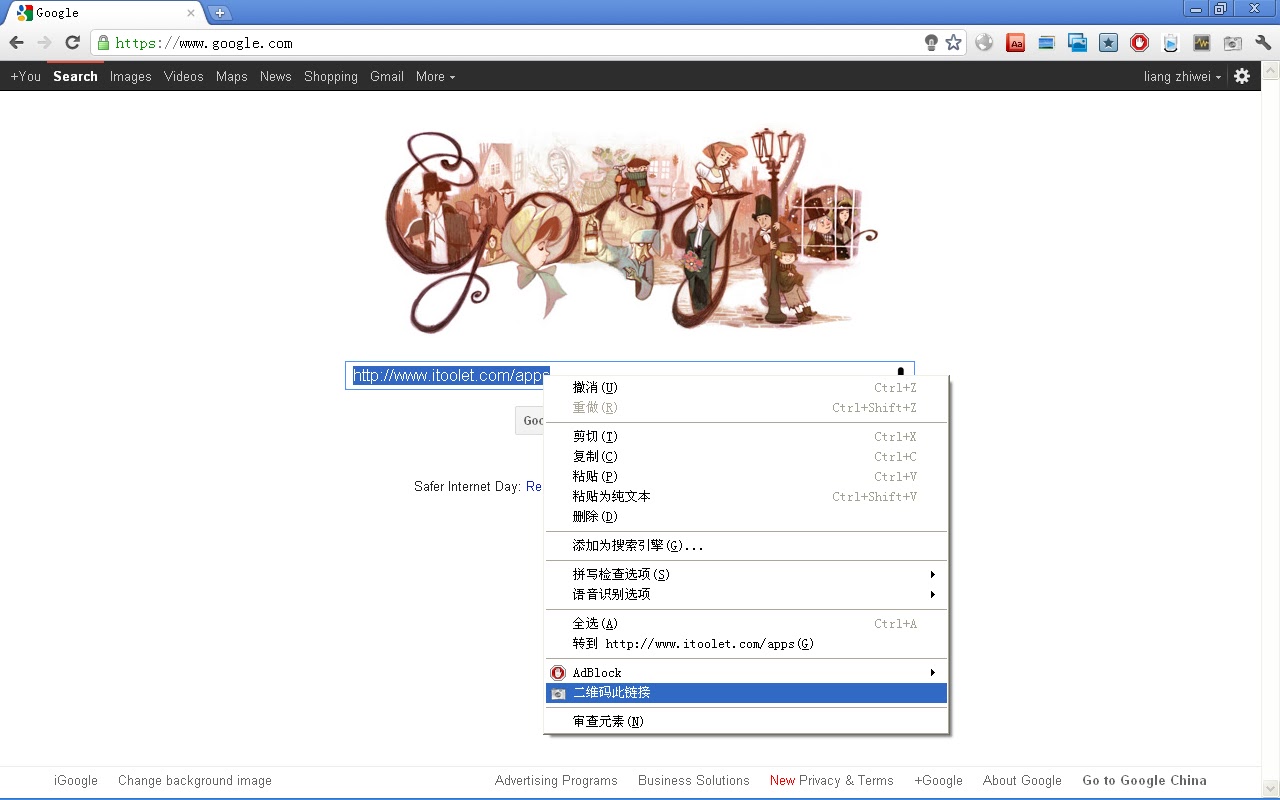Open the globe extension icon
Viewport: 1280px width, 800px height.
point(985,43)
